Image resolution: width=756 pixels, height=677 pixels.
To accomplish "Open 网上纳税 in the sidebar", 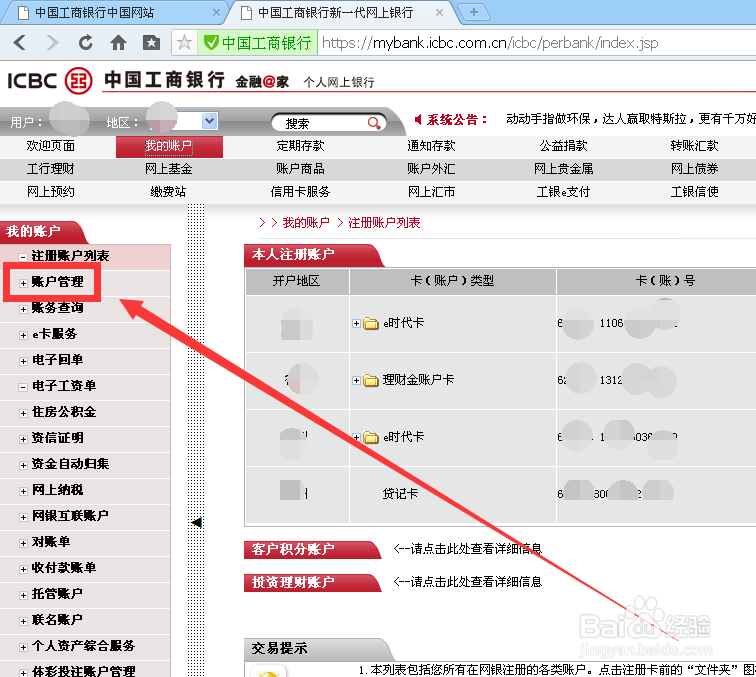I will (x=57, y=490).
